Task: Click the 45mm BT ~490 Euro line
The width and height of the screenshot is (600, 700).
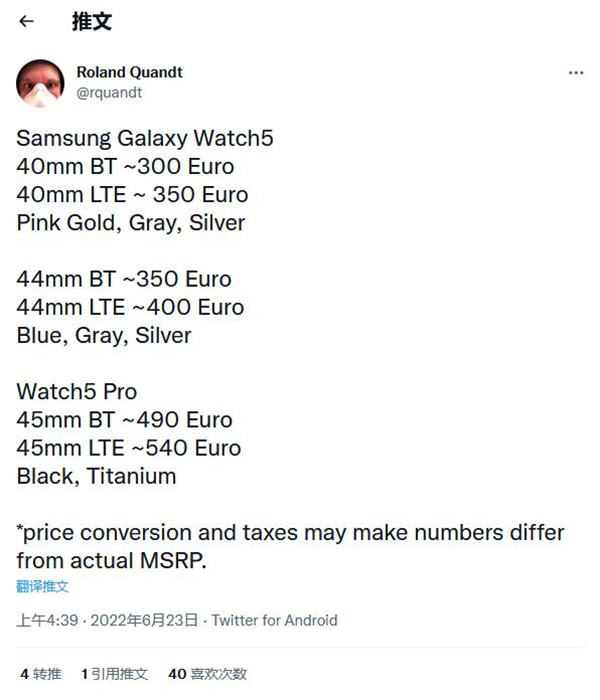Action: pos(124,419)
